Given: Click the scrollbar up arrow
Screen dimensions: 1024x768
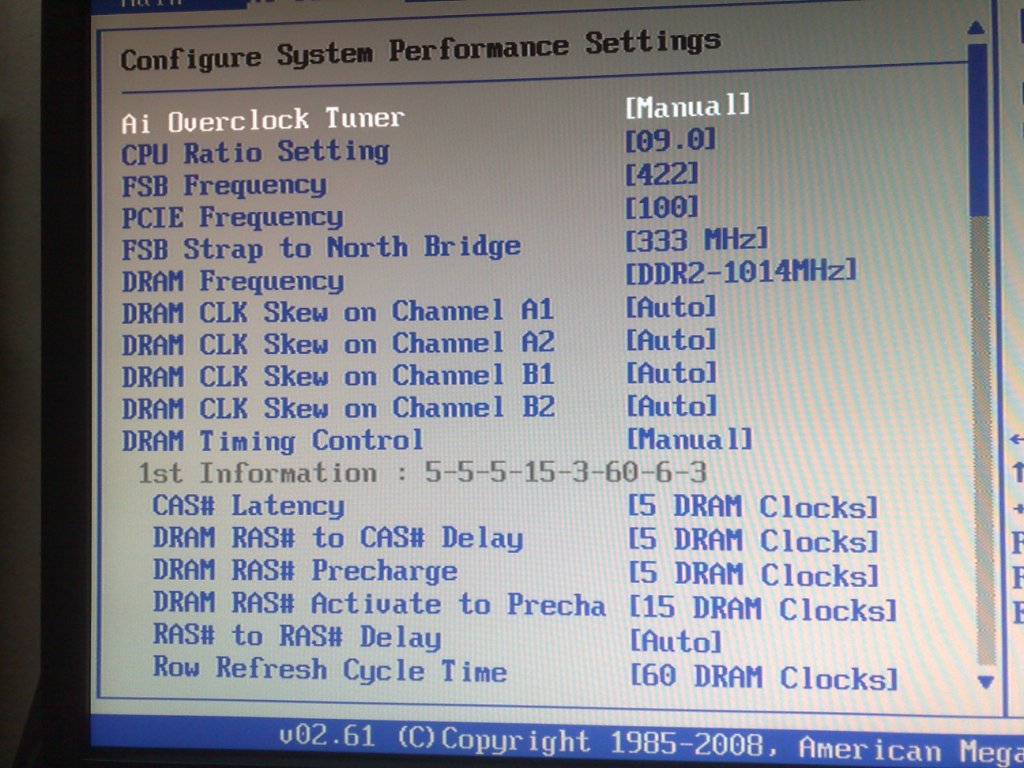Looking at the screenshot, I should click(x=976, y=28).
